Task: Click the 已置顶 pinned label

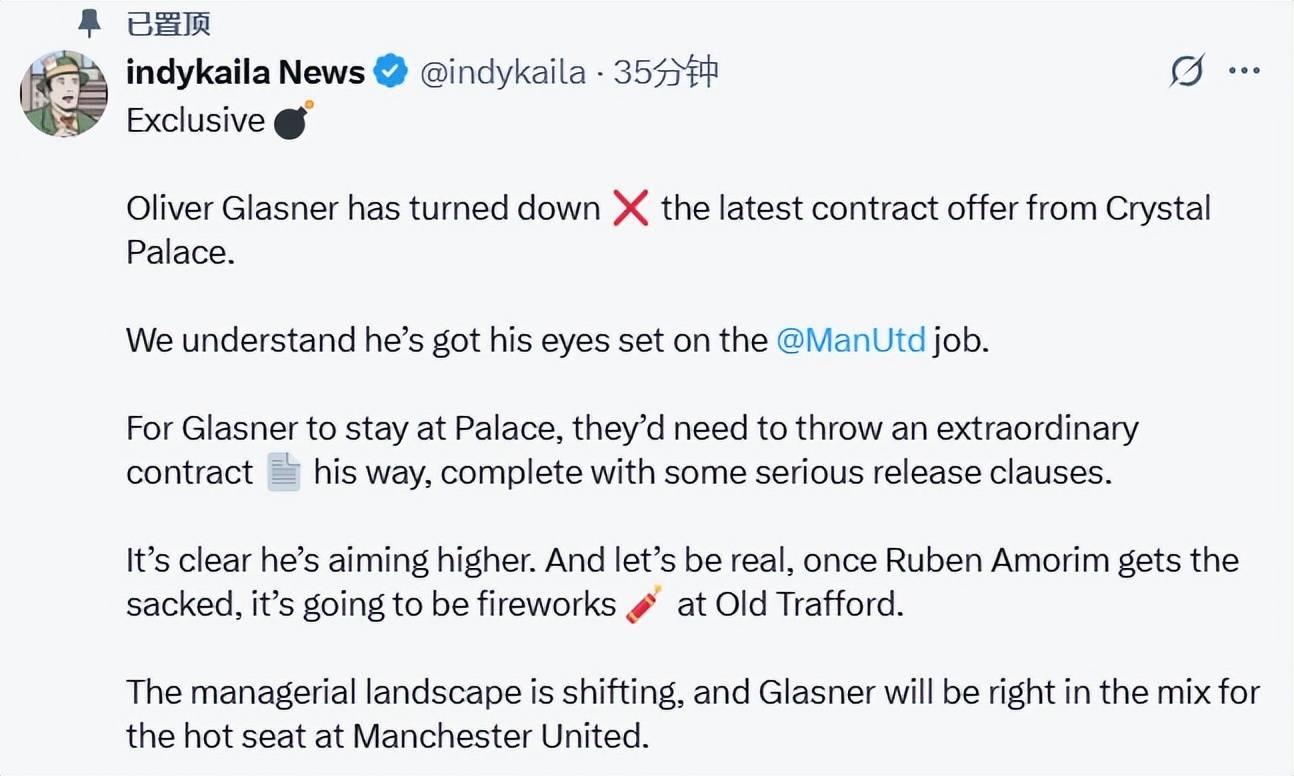Action: point(168,23)
